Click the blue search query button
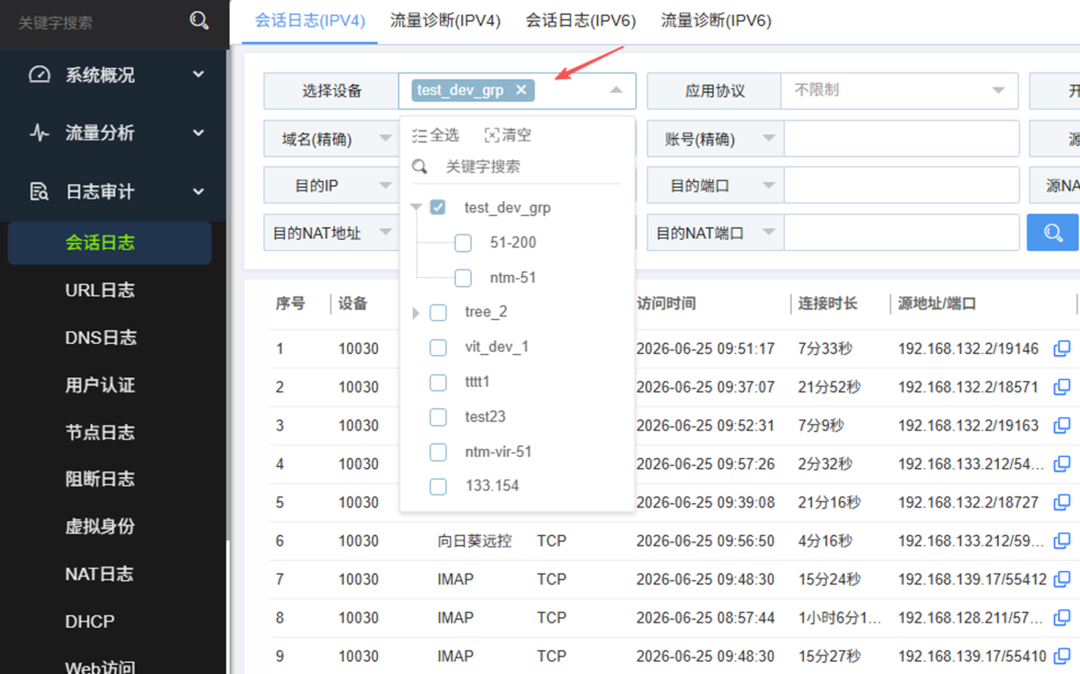1080x674 pixels. coord(1052,233)
